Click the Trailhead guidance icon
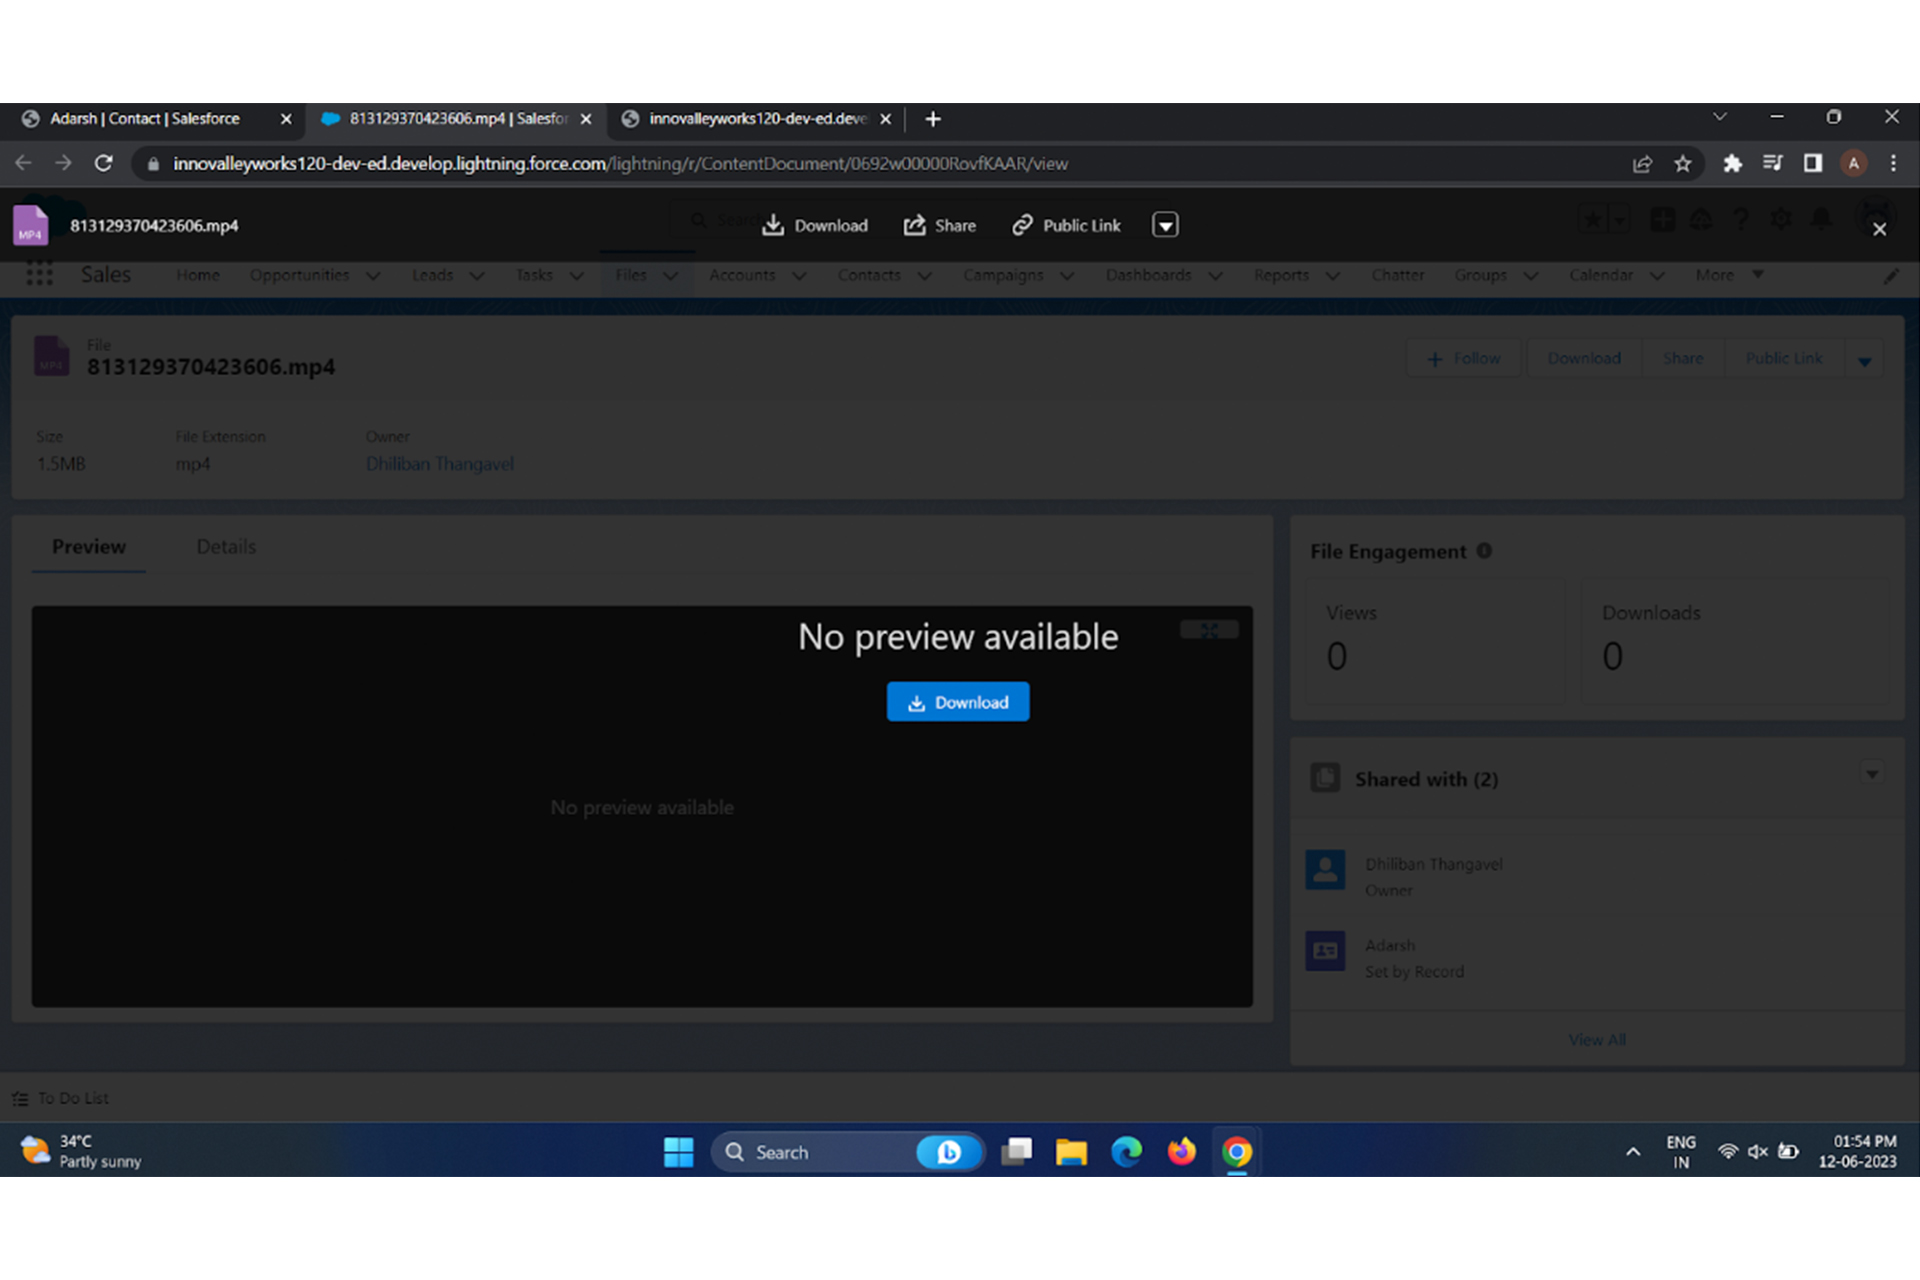 point(1701,219)
